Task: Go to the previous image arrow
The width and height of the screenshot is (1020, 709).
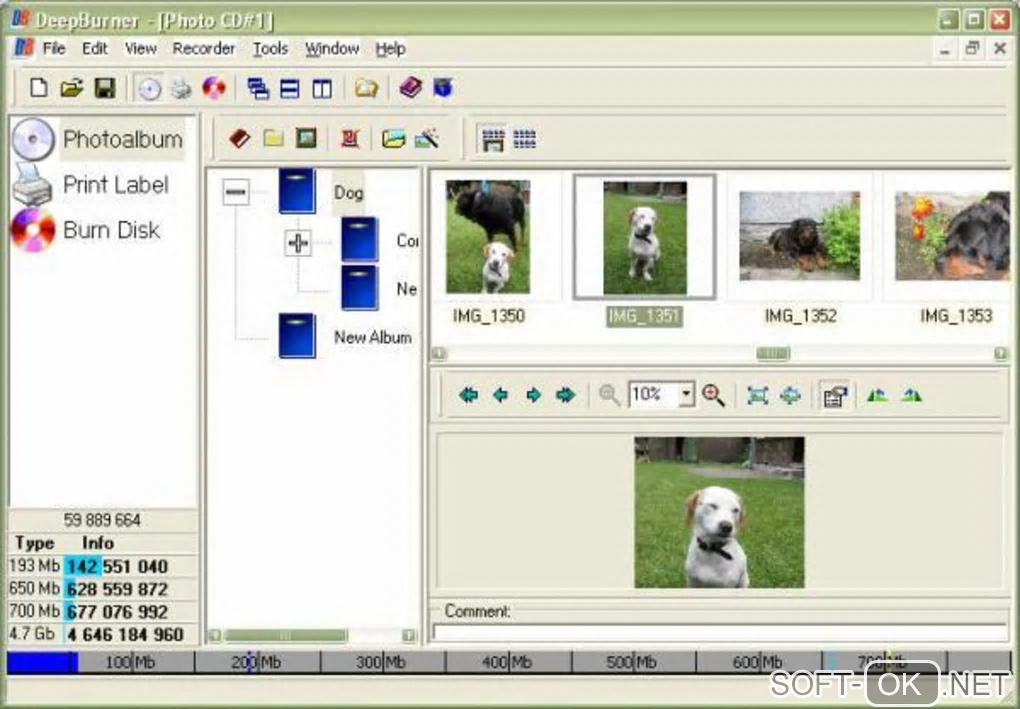Action: 500,395
